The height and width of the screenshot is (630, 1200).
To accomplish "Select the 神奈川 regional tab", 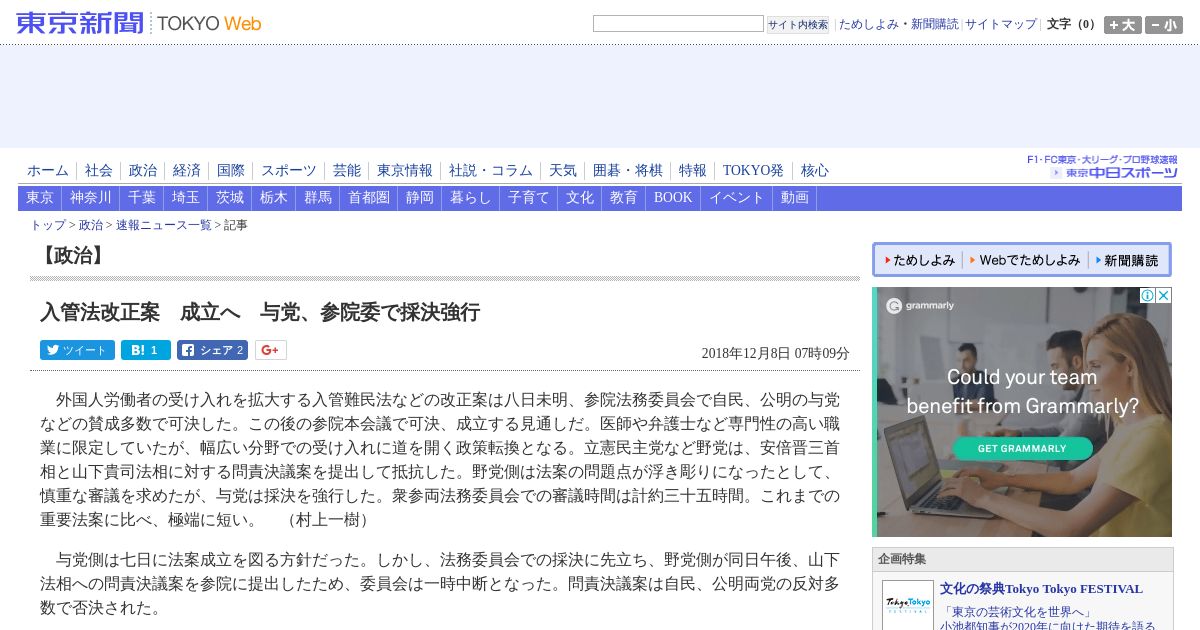I will [x=91, y=198].
